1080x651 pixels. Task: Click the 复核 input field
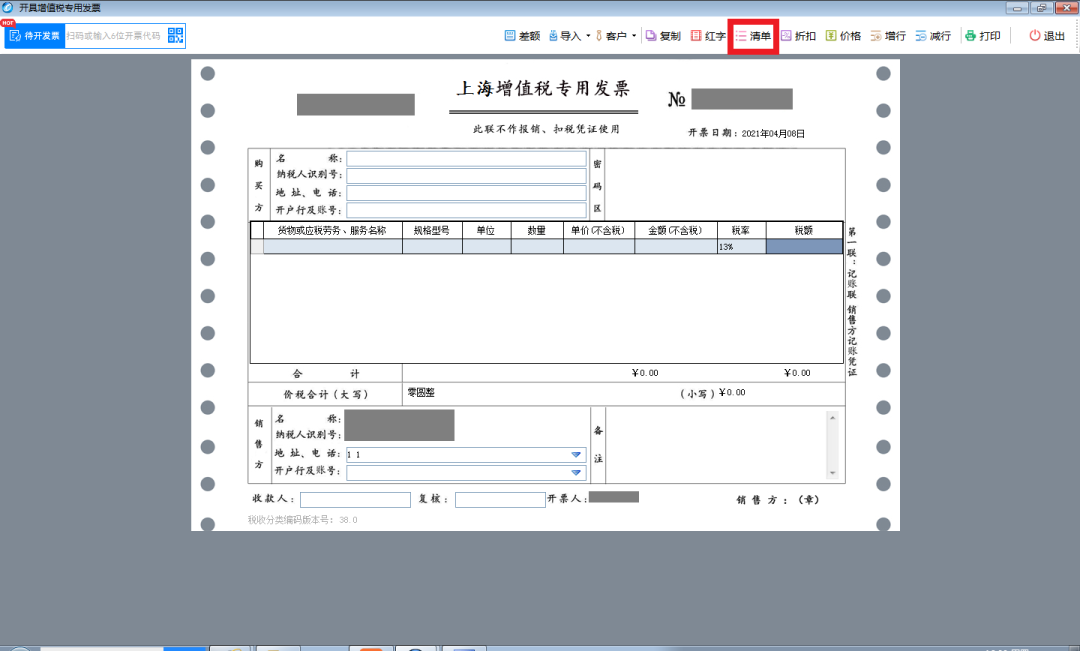pyautogui.click(x=500, y=499)
